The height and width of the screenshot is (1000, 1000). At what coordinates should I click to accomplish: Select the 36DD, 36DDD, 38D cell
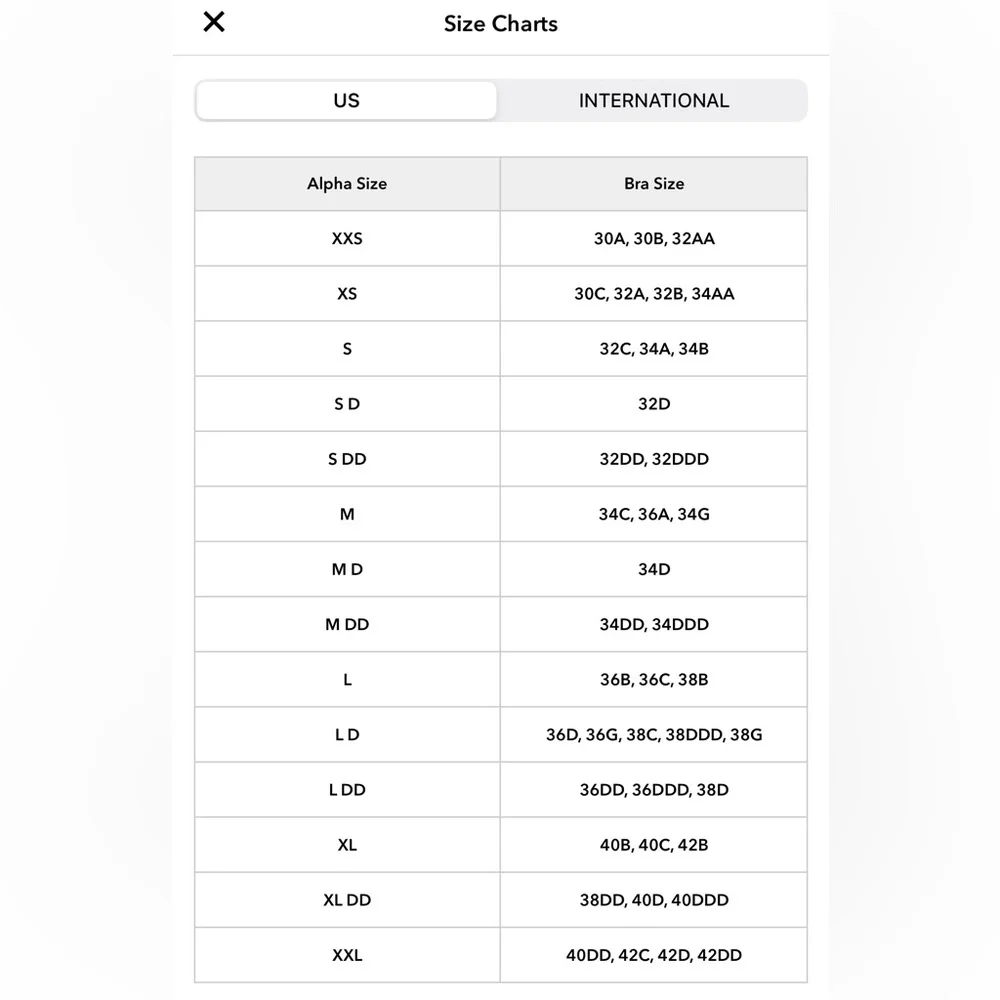pyautogui.click(x=654, y=790)
